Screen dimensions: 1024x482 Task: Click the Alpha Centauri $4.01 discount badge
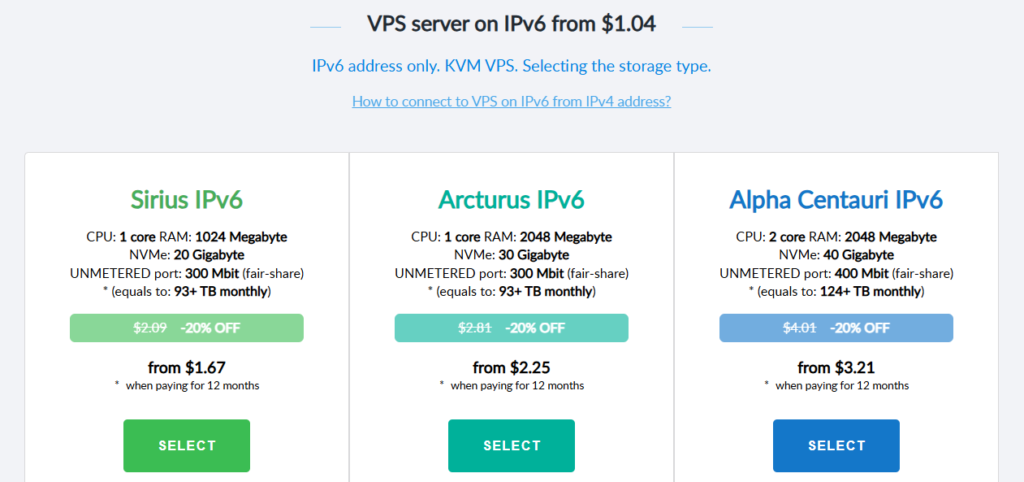pos(836,328)
